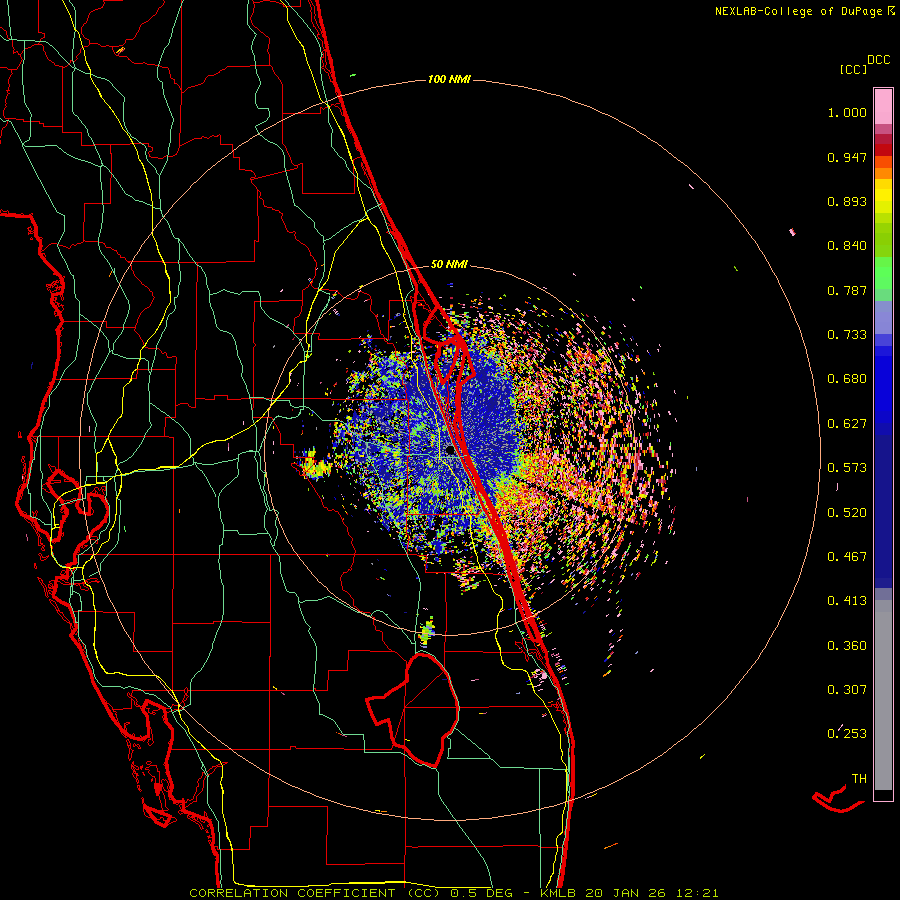The image size is (900, 900).
Task: Click the 0.680 legend value
Action: point(847,379)
